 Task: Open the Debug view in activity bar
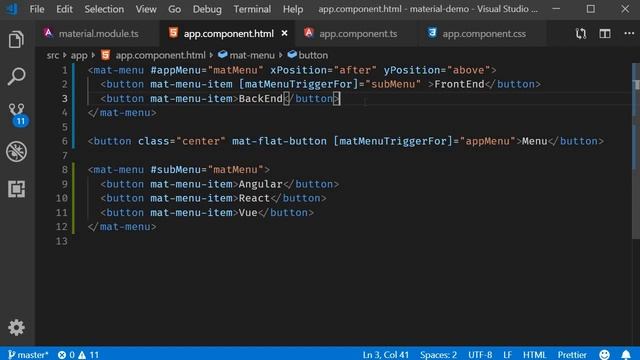pos(16,151)
